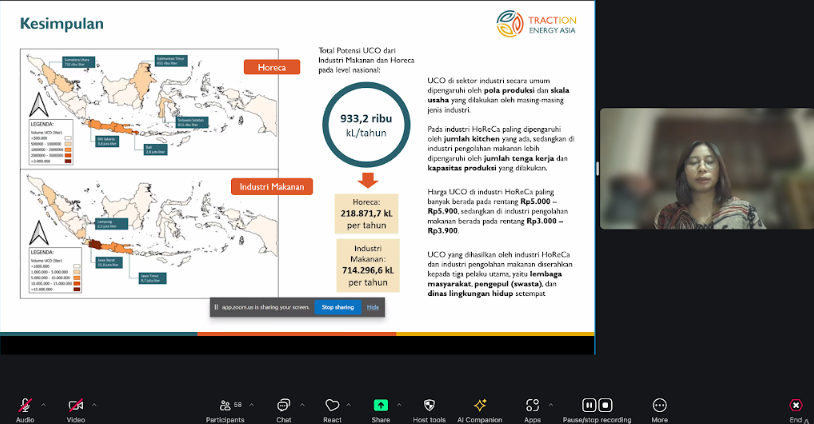Expand the chat options caret

coord(302,404)
